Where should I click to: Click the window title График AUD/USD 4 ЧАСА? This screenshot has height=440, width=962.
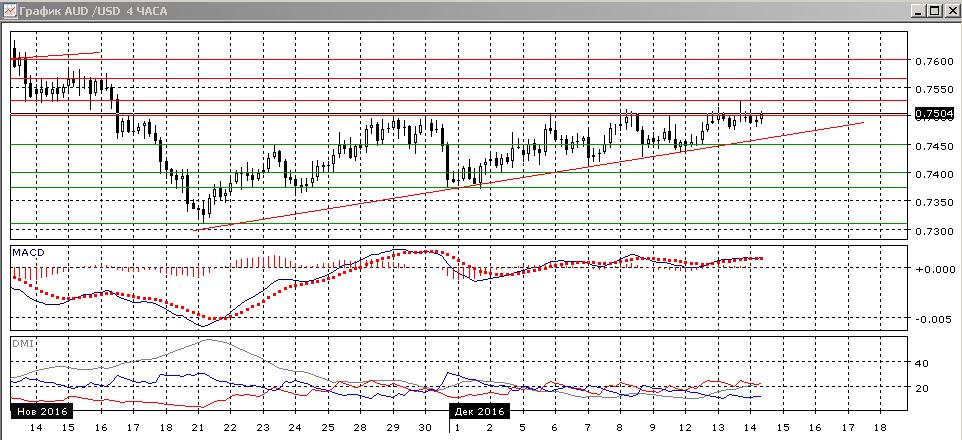(x=92, y=11)
